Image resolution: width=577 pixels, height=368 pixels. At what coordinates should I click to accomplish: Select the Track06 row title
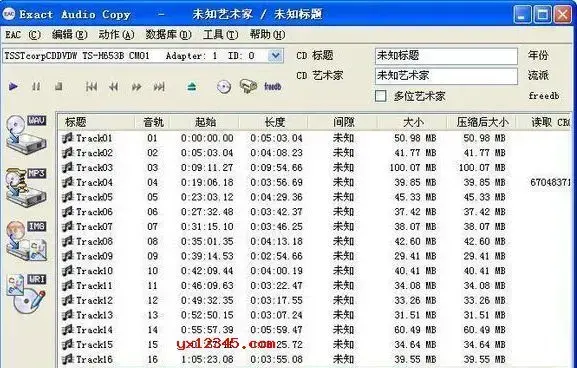click(x=94, y=212)
